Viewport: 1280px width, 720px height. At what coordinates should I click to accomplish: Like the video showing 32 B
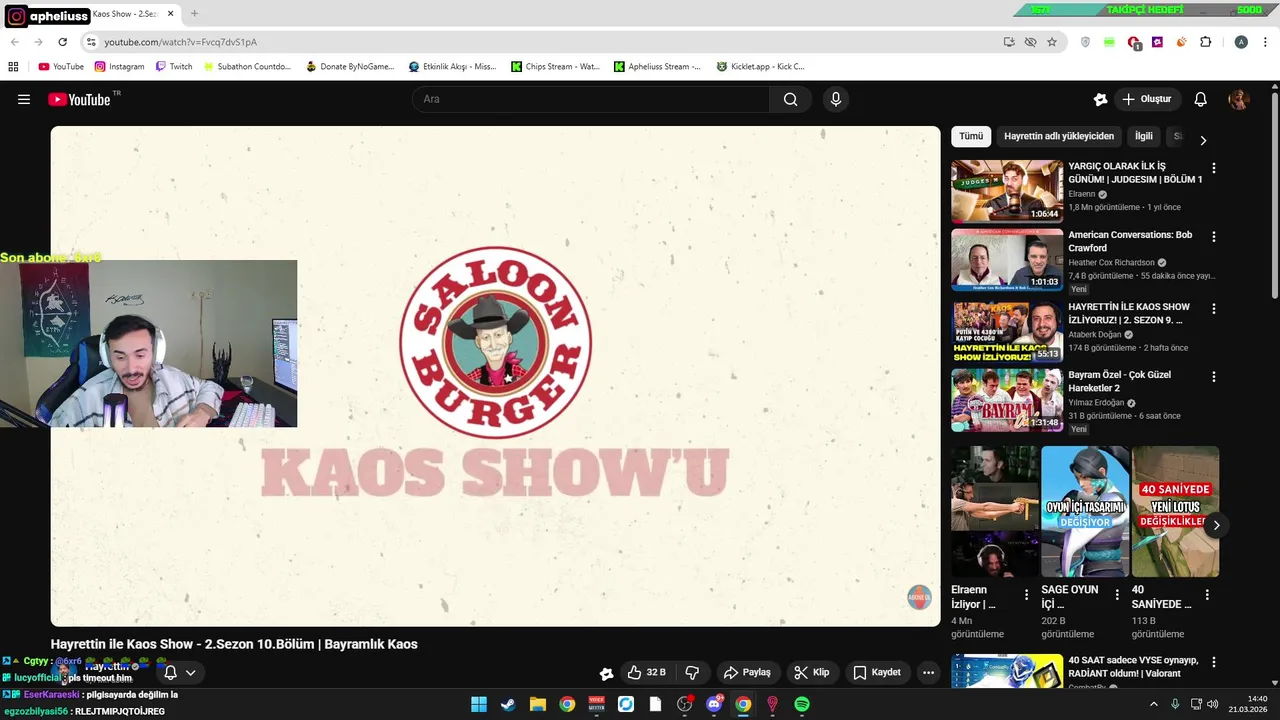pos(646,672)
